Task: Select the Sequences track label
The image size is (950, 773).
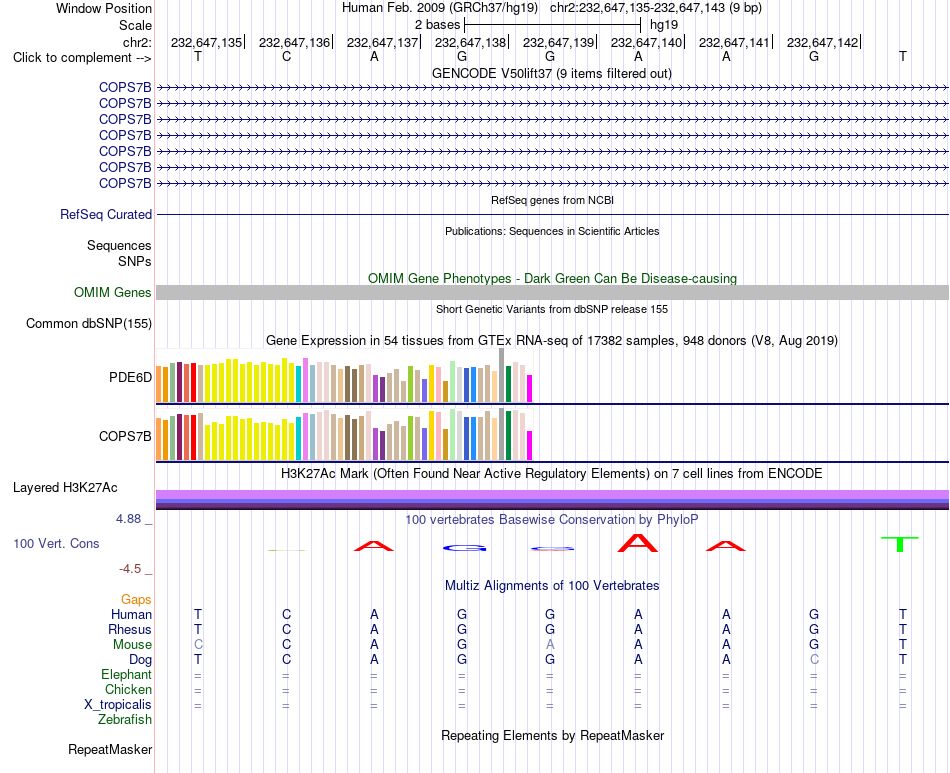Action: coord(119,245)
